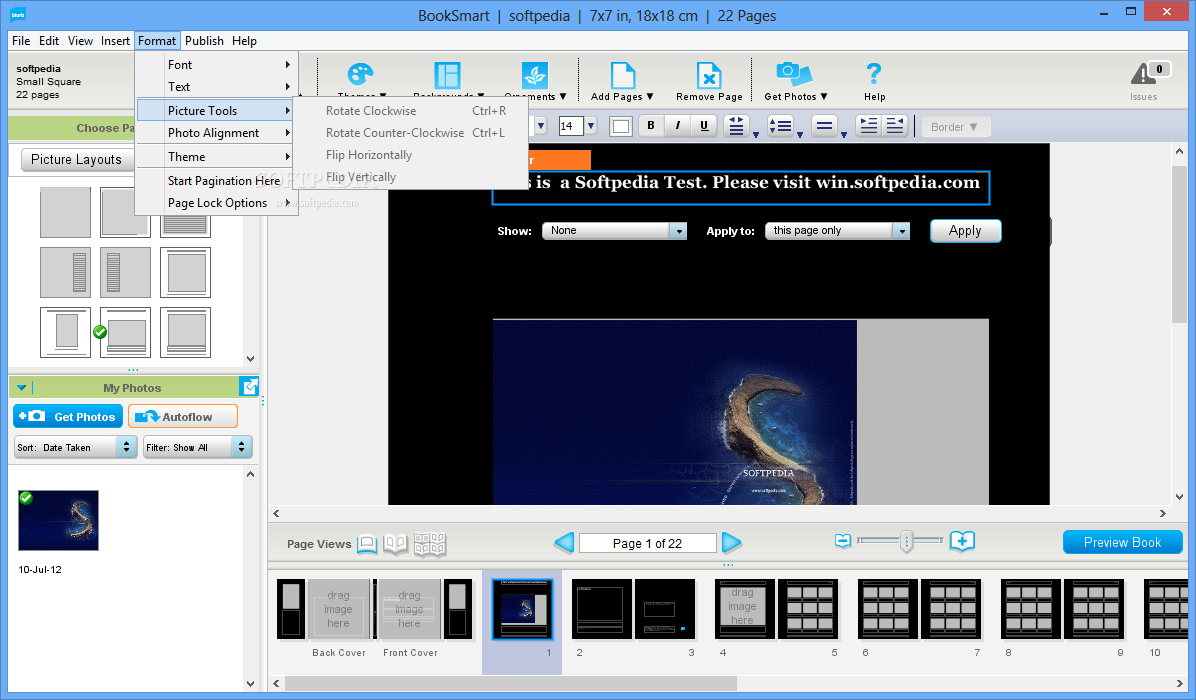Open the View menu
The width and height of the screenshot is (1196, 700).
click(x=80, y=40)
